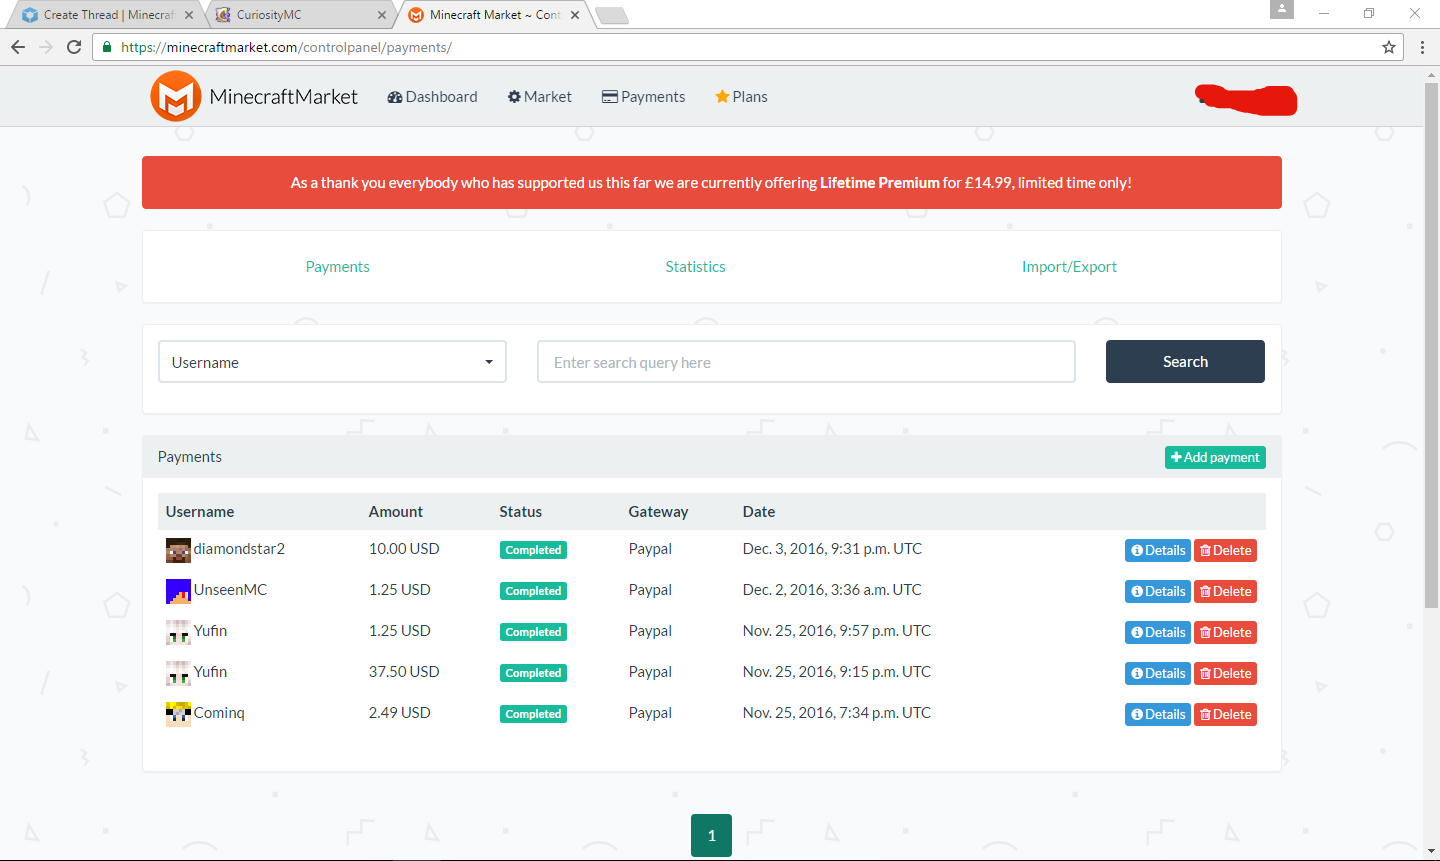The width and height of the screenshot is (1440, 861).
Task: Click the redacted account area in header
Action: pos(1246,99)
